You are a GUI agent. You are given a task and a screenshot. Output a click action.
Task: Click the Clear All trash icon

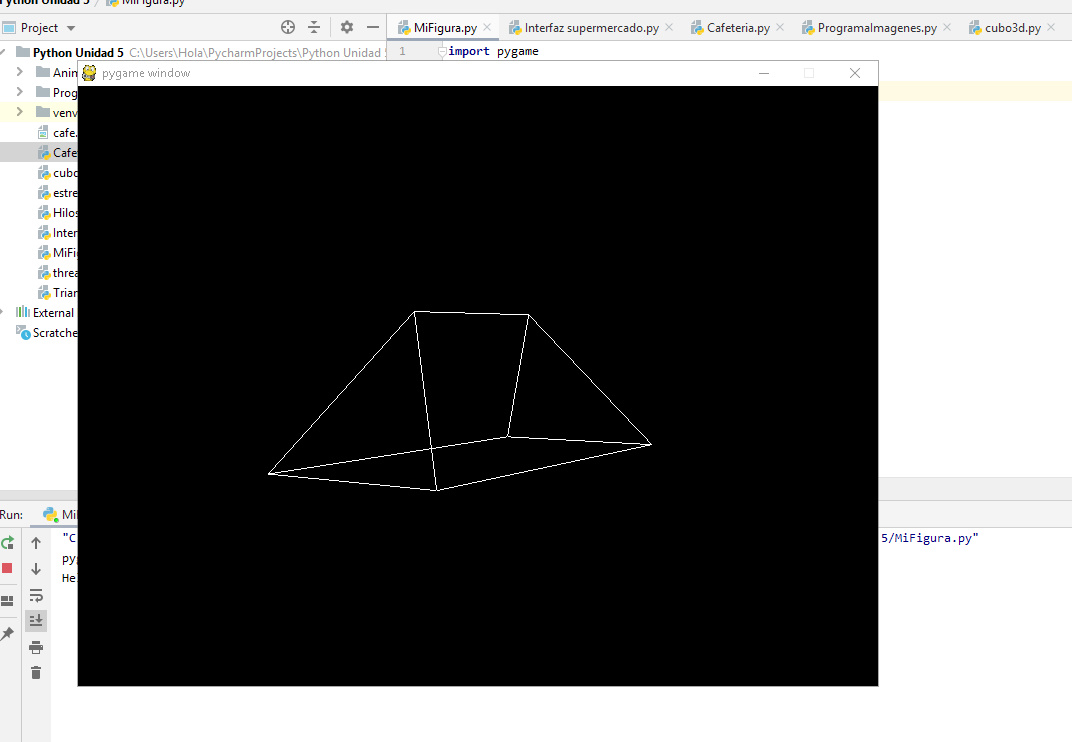pos(36,672)
